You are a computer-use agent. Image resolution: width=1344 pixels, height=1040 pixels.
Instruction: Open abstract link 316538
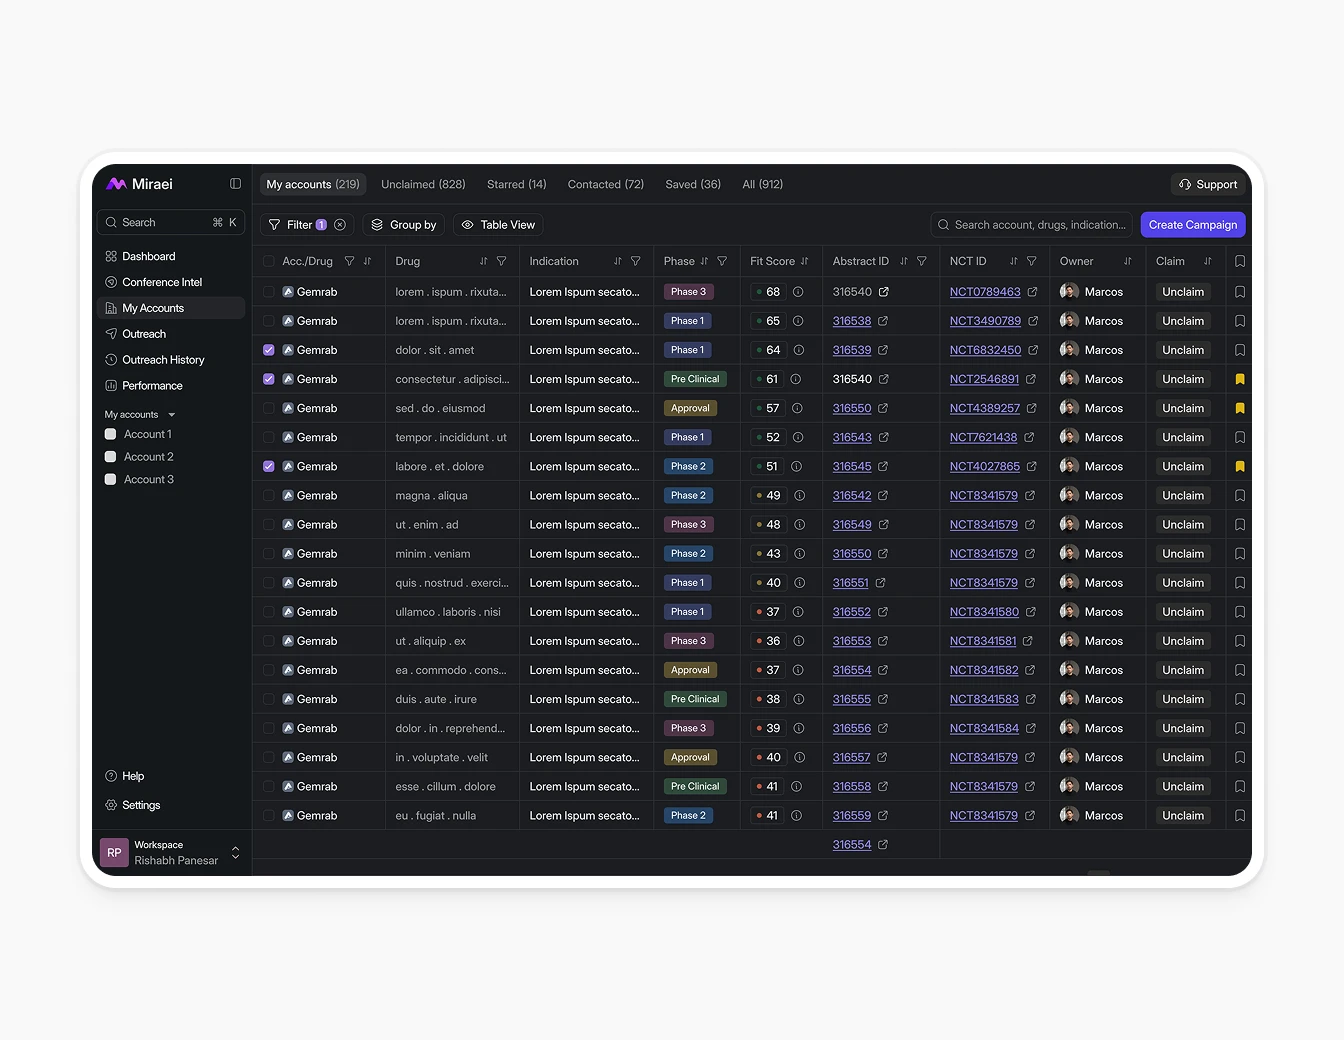852,321
